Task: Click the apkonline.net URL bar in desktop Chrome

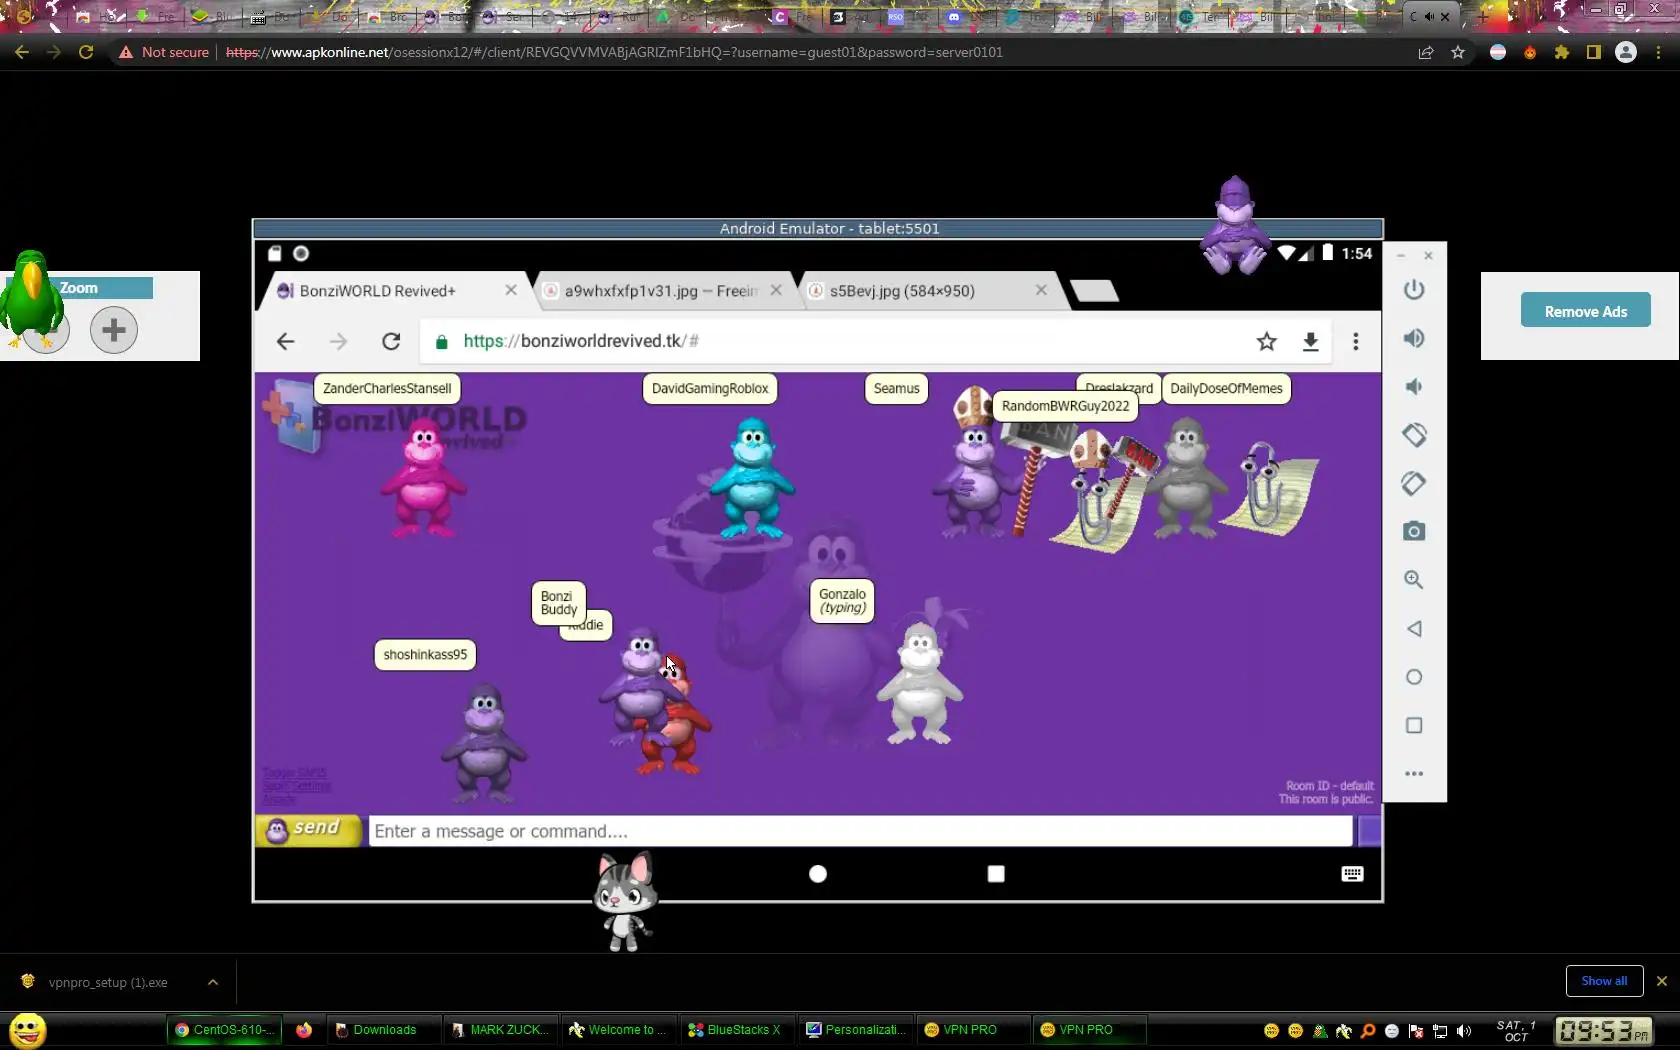Action: coord(760,52)
